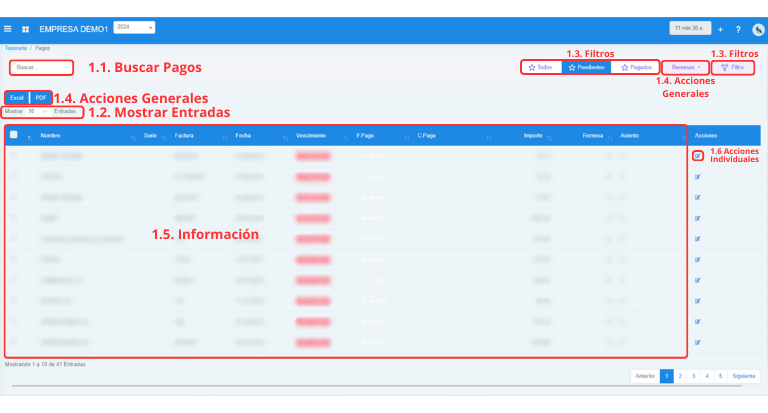Check the first row's checkbox
The width and height of the screenshot is (768, 413).
coord(13,156)
